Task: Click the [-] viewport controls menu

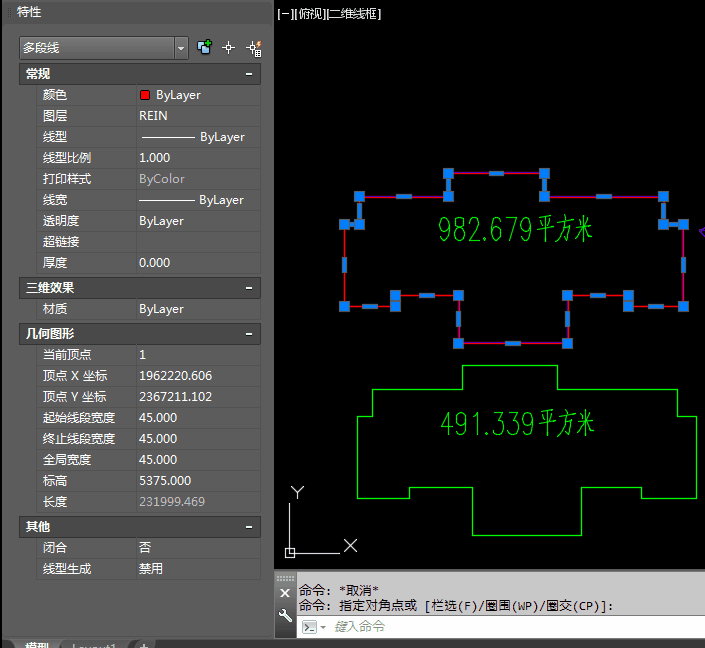Action: 285,14
